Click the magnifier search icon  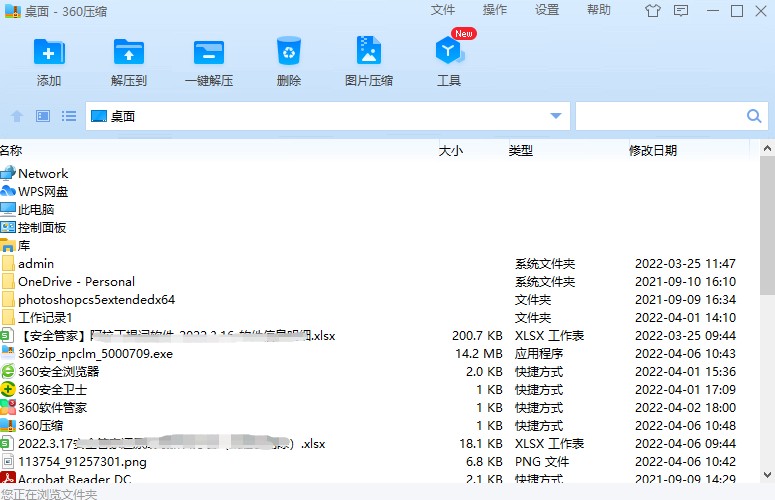(755, 116)
